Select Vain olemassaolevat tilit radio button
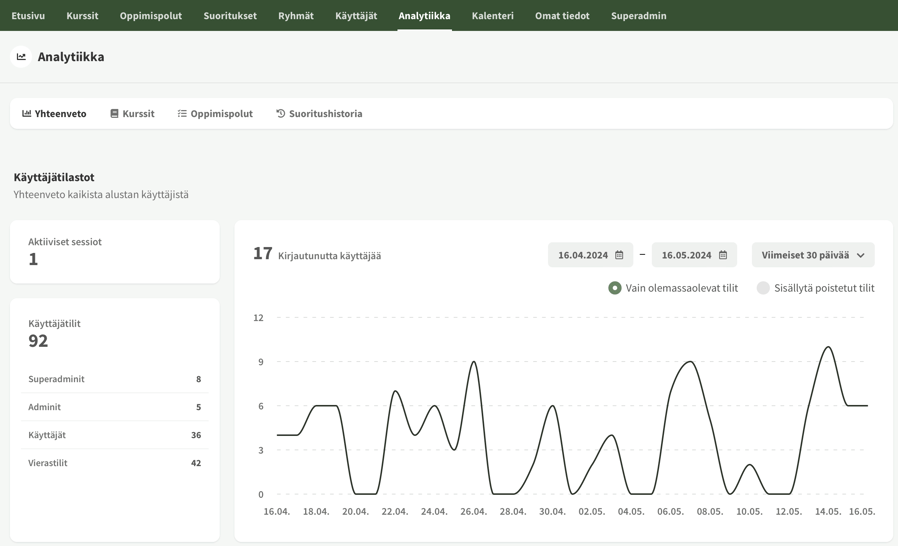Screen dimensions: 898x546 point(615,288)
